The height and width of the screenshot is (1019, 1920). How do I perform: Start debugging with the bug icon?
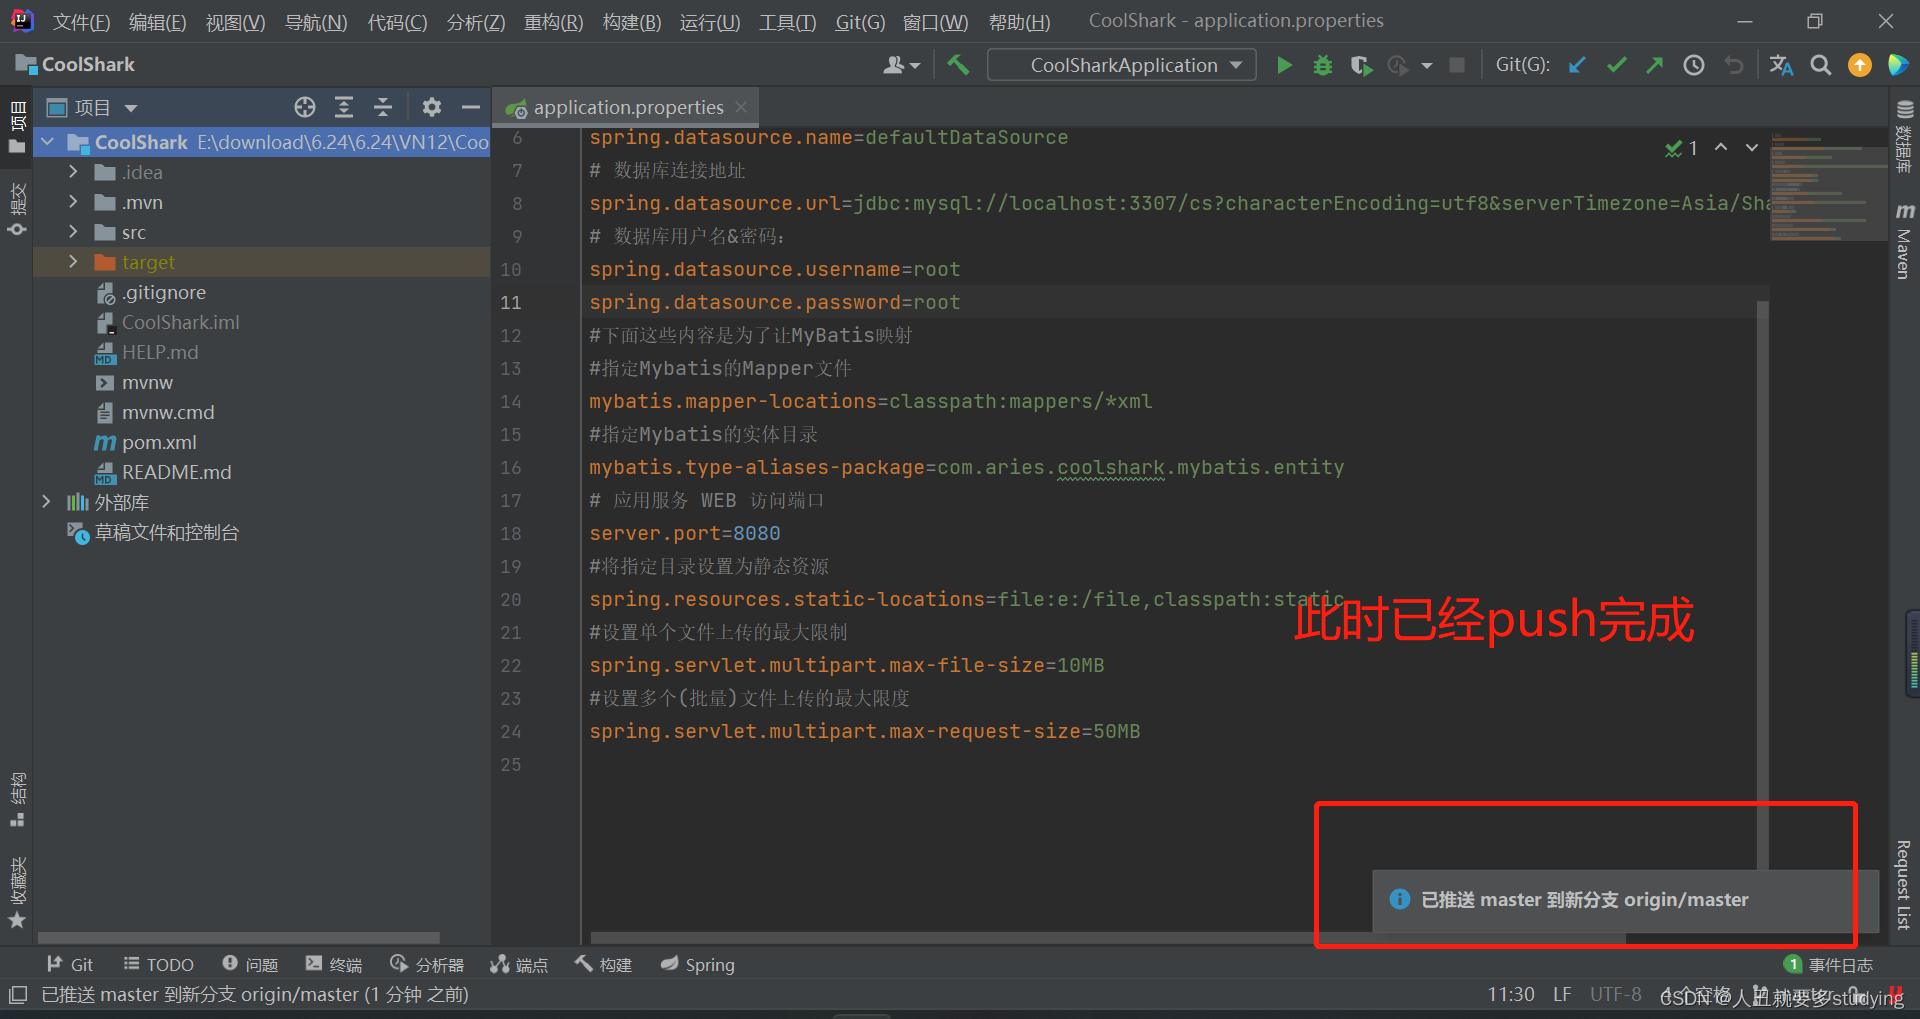(1322, 65)
